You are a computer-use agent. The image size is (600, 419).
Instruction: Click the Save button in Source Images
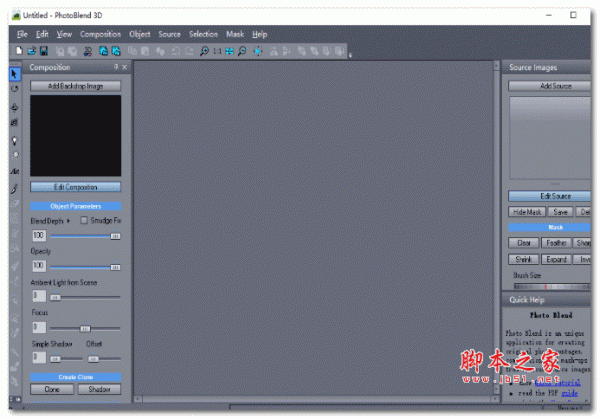coord(560,212)
